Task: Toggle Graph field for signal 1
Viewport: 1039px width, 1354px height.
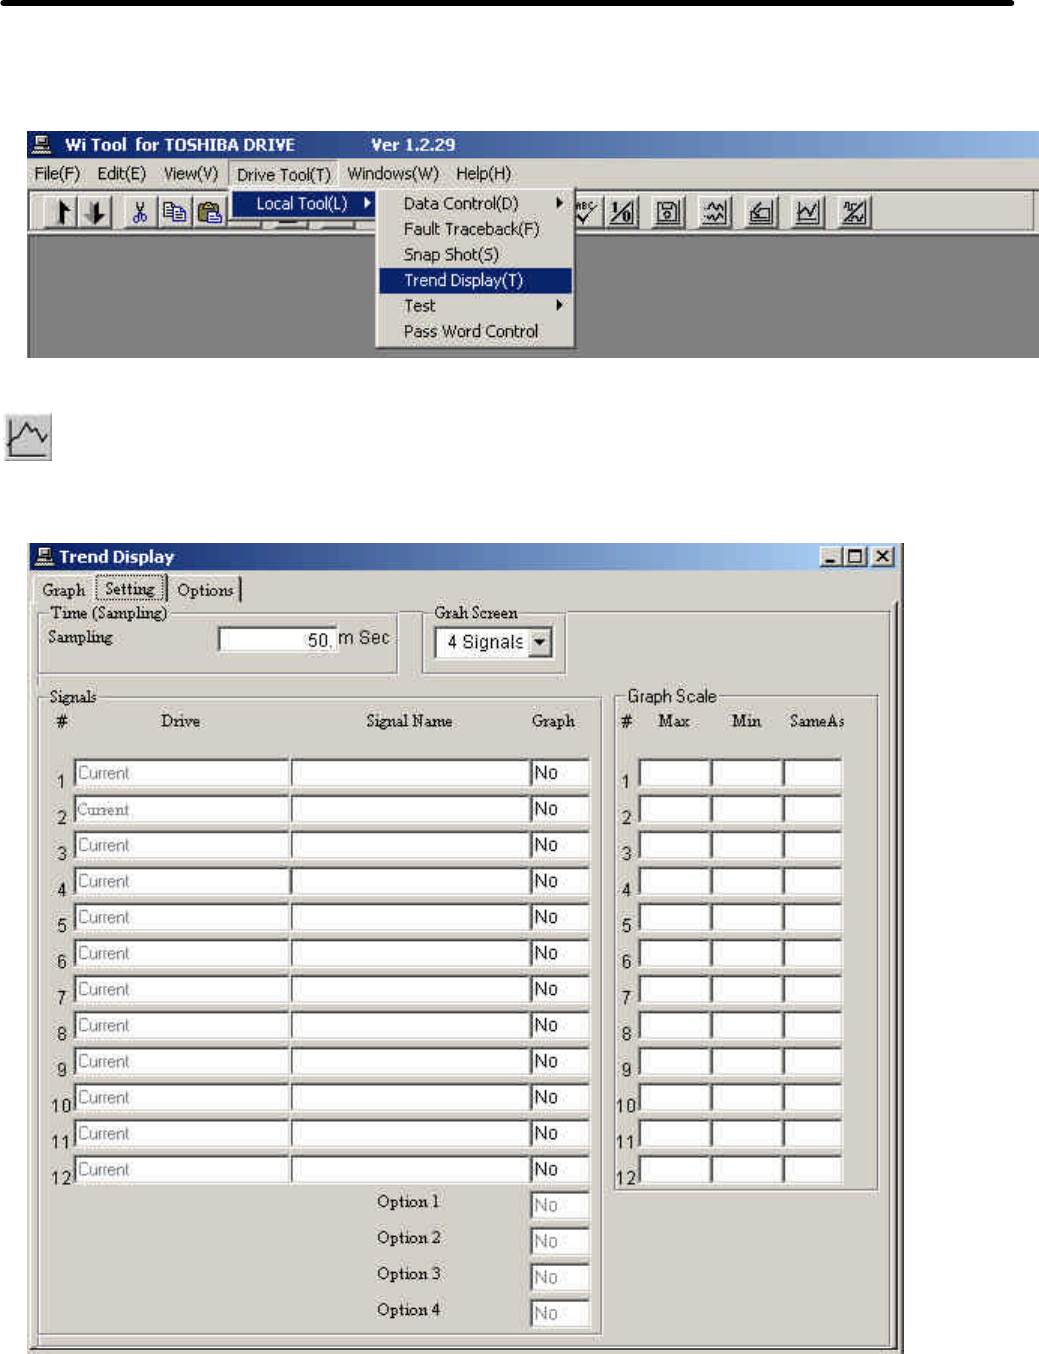Action: pos(559,773)
